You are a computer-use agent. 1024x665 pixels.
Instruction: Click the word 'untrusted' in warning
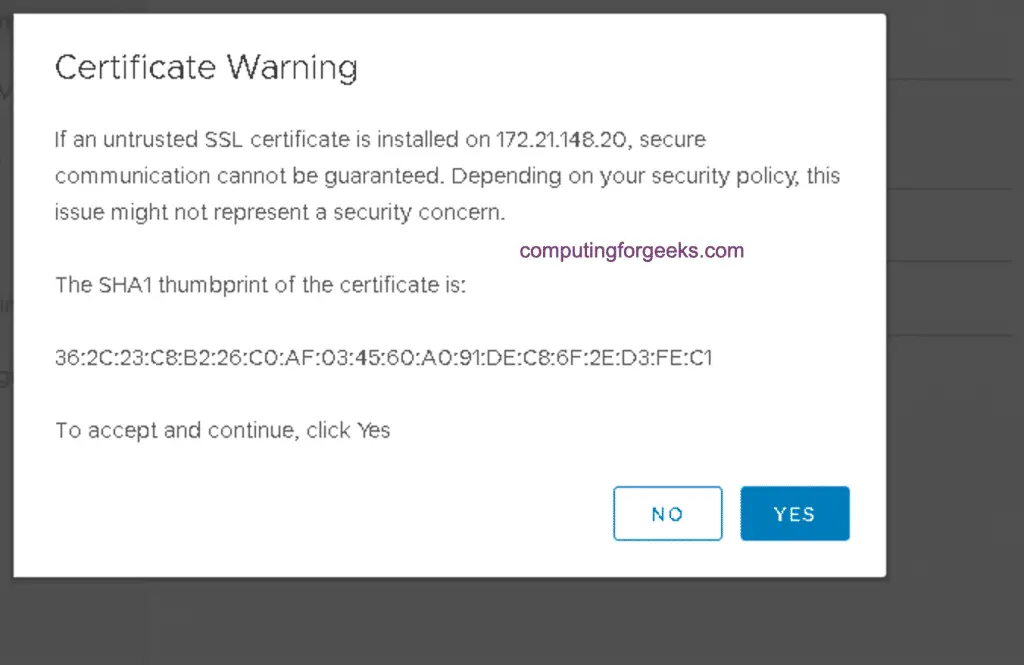click(150, 140)
